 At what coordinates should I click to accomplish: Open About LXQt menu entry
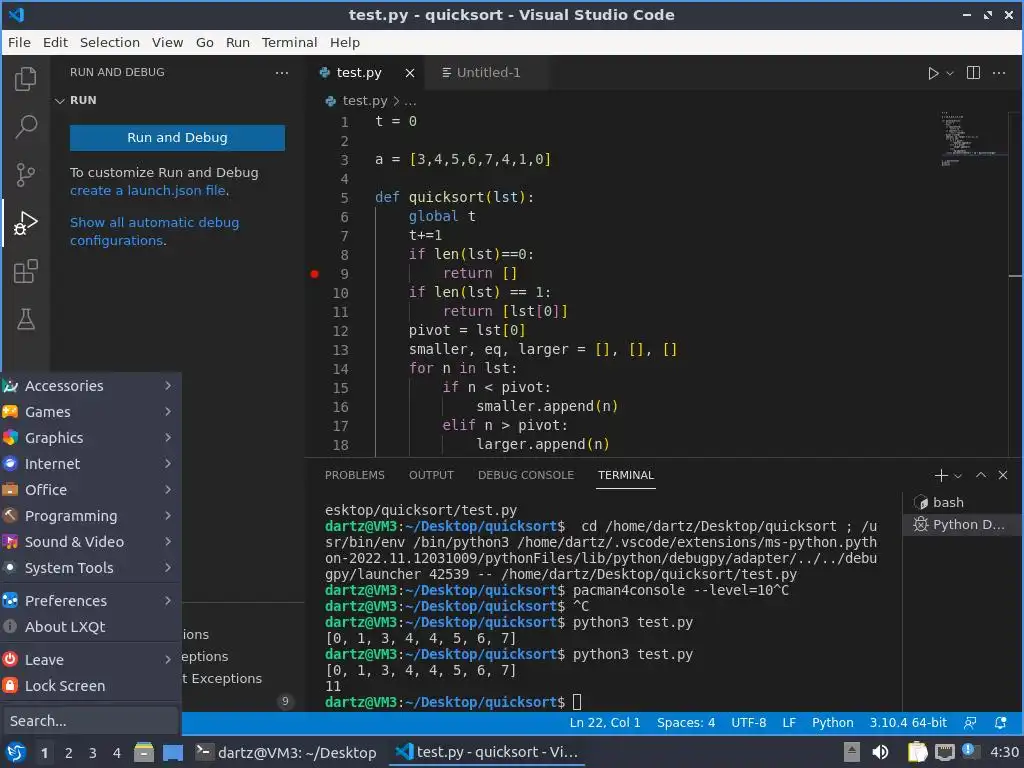91,627
